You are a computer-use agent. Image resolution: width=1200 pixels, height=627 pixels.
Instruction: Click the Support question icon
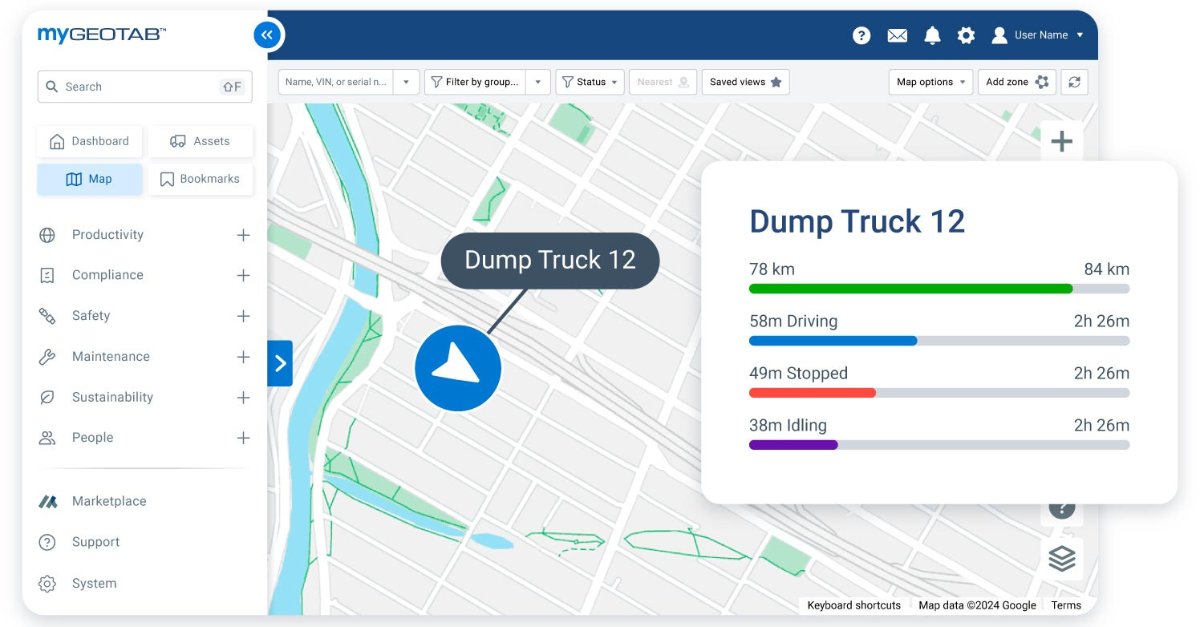click(47, 542)
